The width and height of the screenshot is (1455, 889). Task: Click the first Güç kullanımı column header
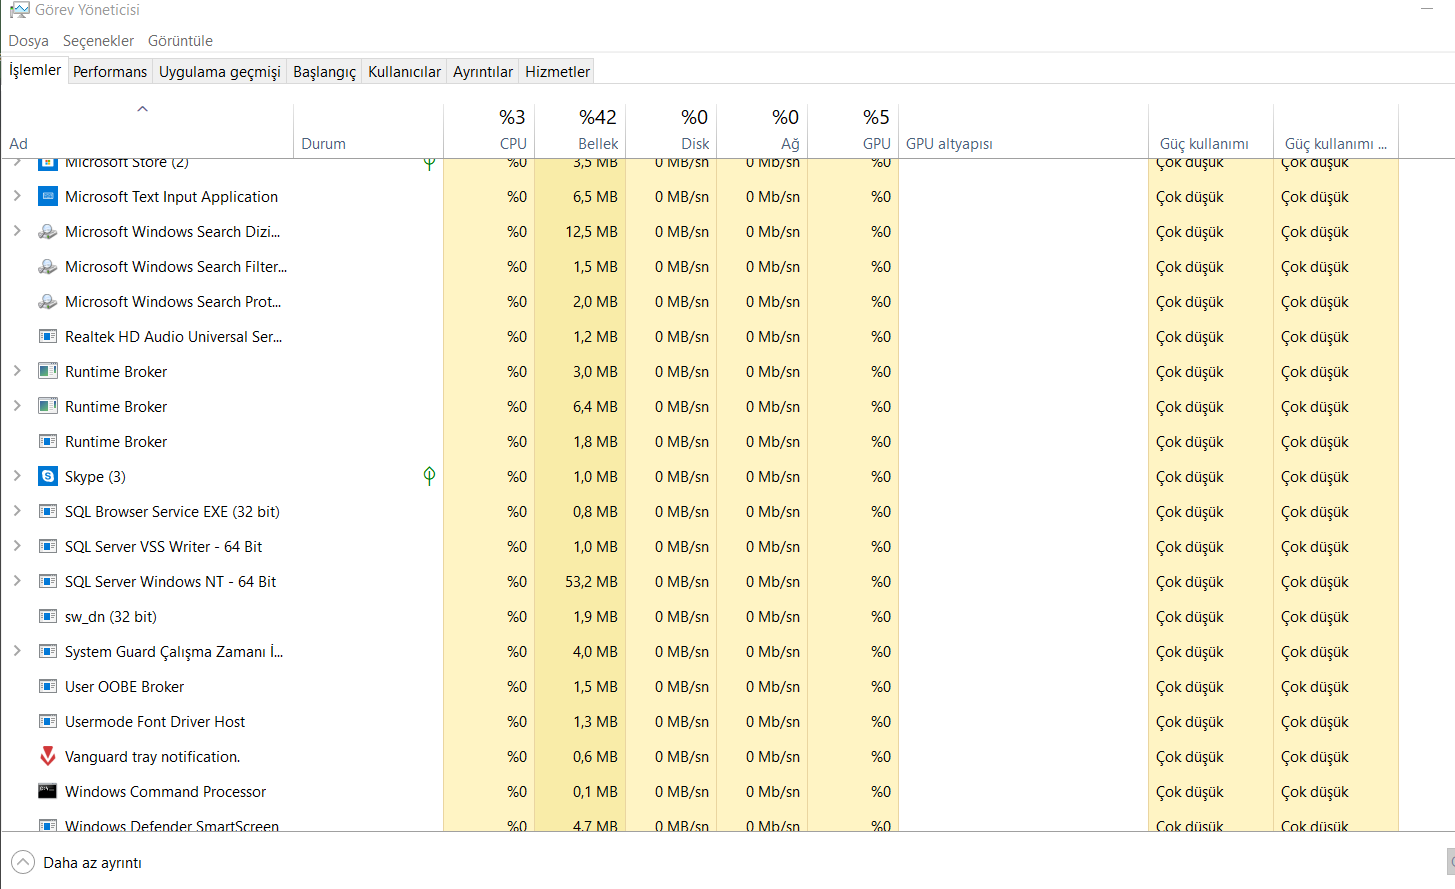(x=1211, y=131)
